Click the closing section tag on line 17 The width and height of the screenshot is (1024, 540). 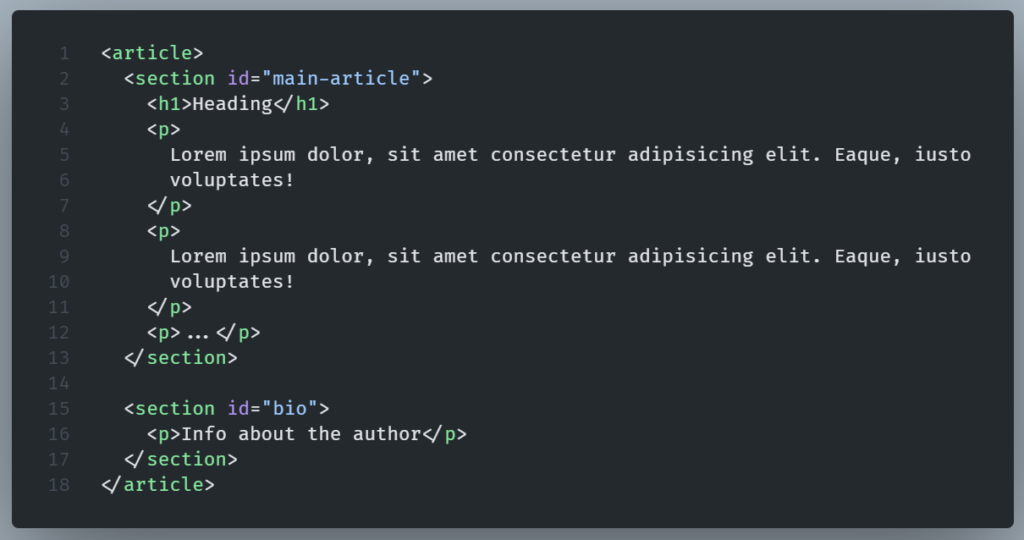[181, 459]
